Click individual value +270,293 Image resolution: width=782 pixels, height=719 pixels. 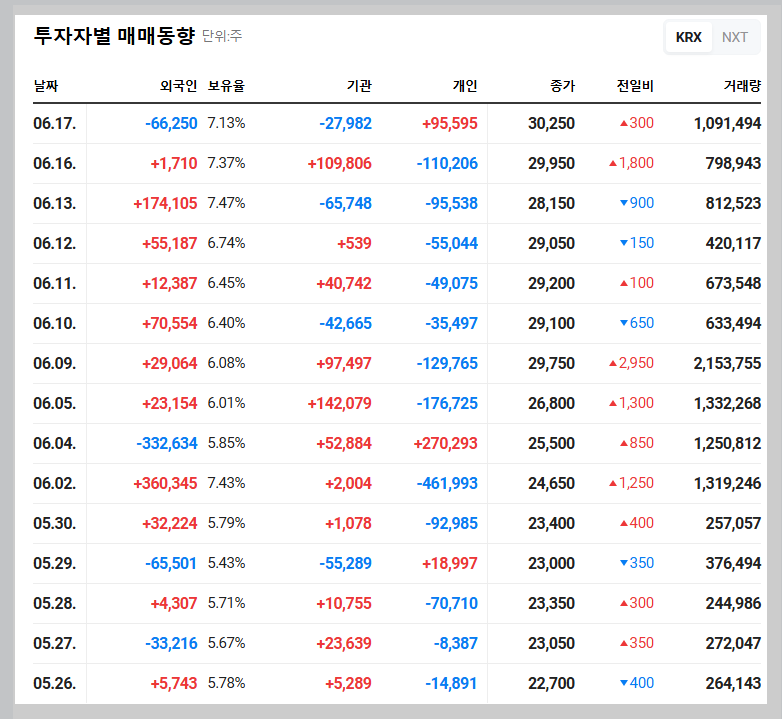click(x=445, y=443)
